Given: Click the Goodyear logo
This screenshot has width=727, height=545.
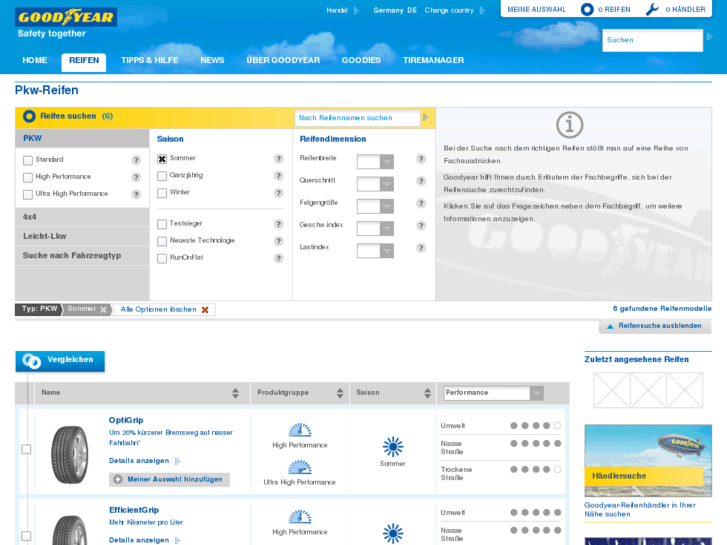Looking at the screenshot, I should [66, 18].
